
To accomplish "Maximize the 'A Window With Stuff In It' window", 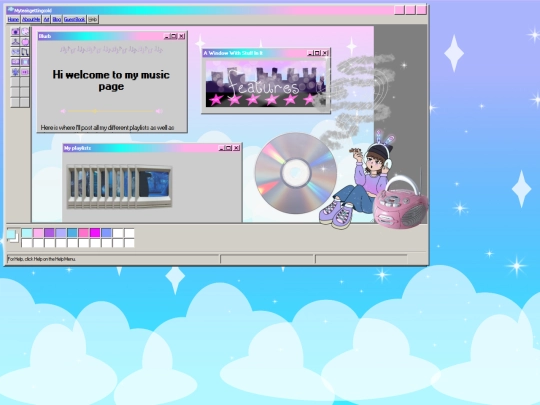I will (317, 53).
